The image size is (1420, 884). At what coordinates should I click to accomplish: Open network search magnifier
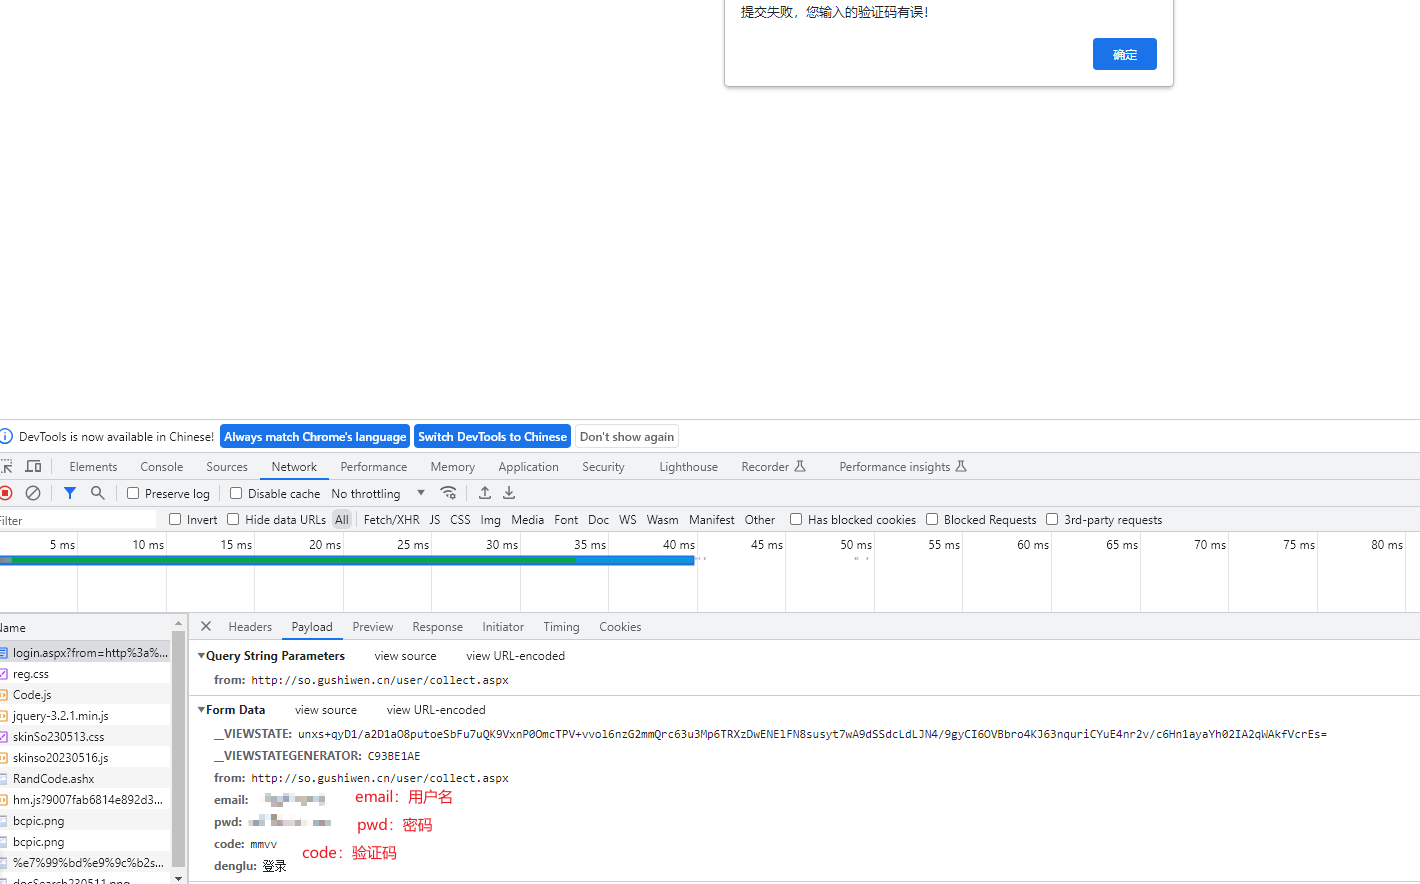97,493
